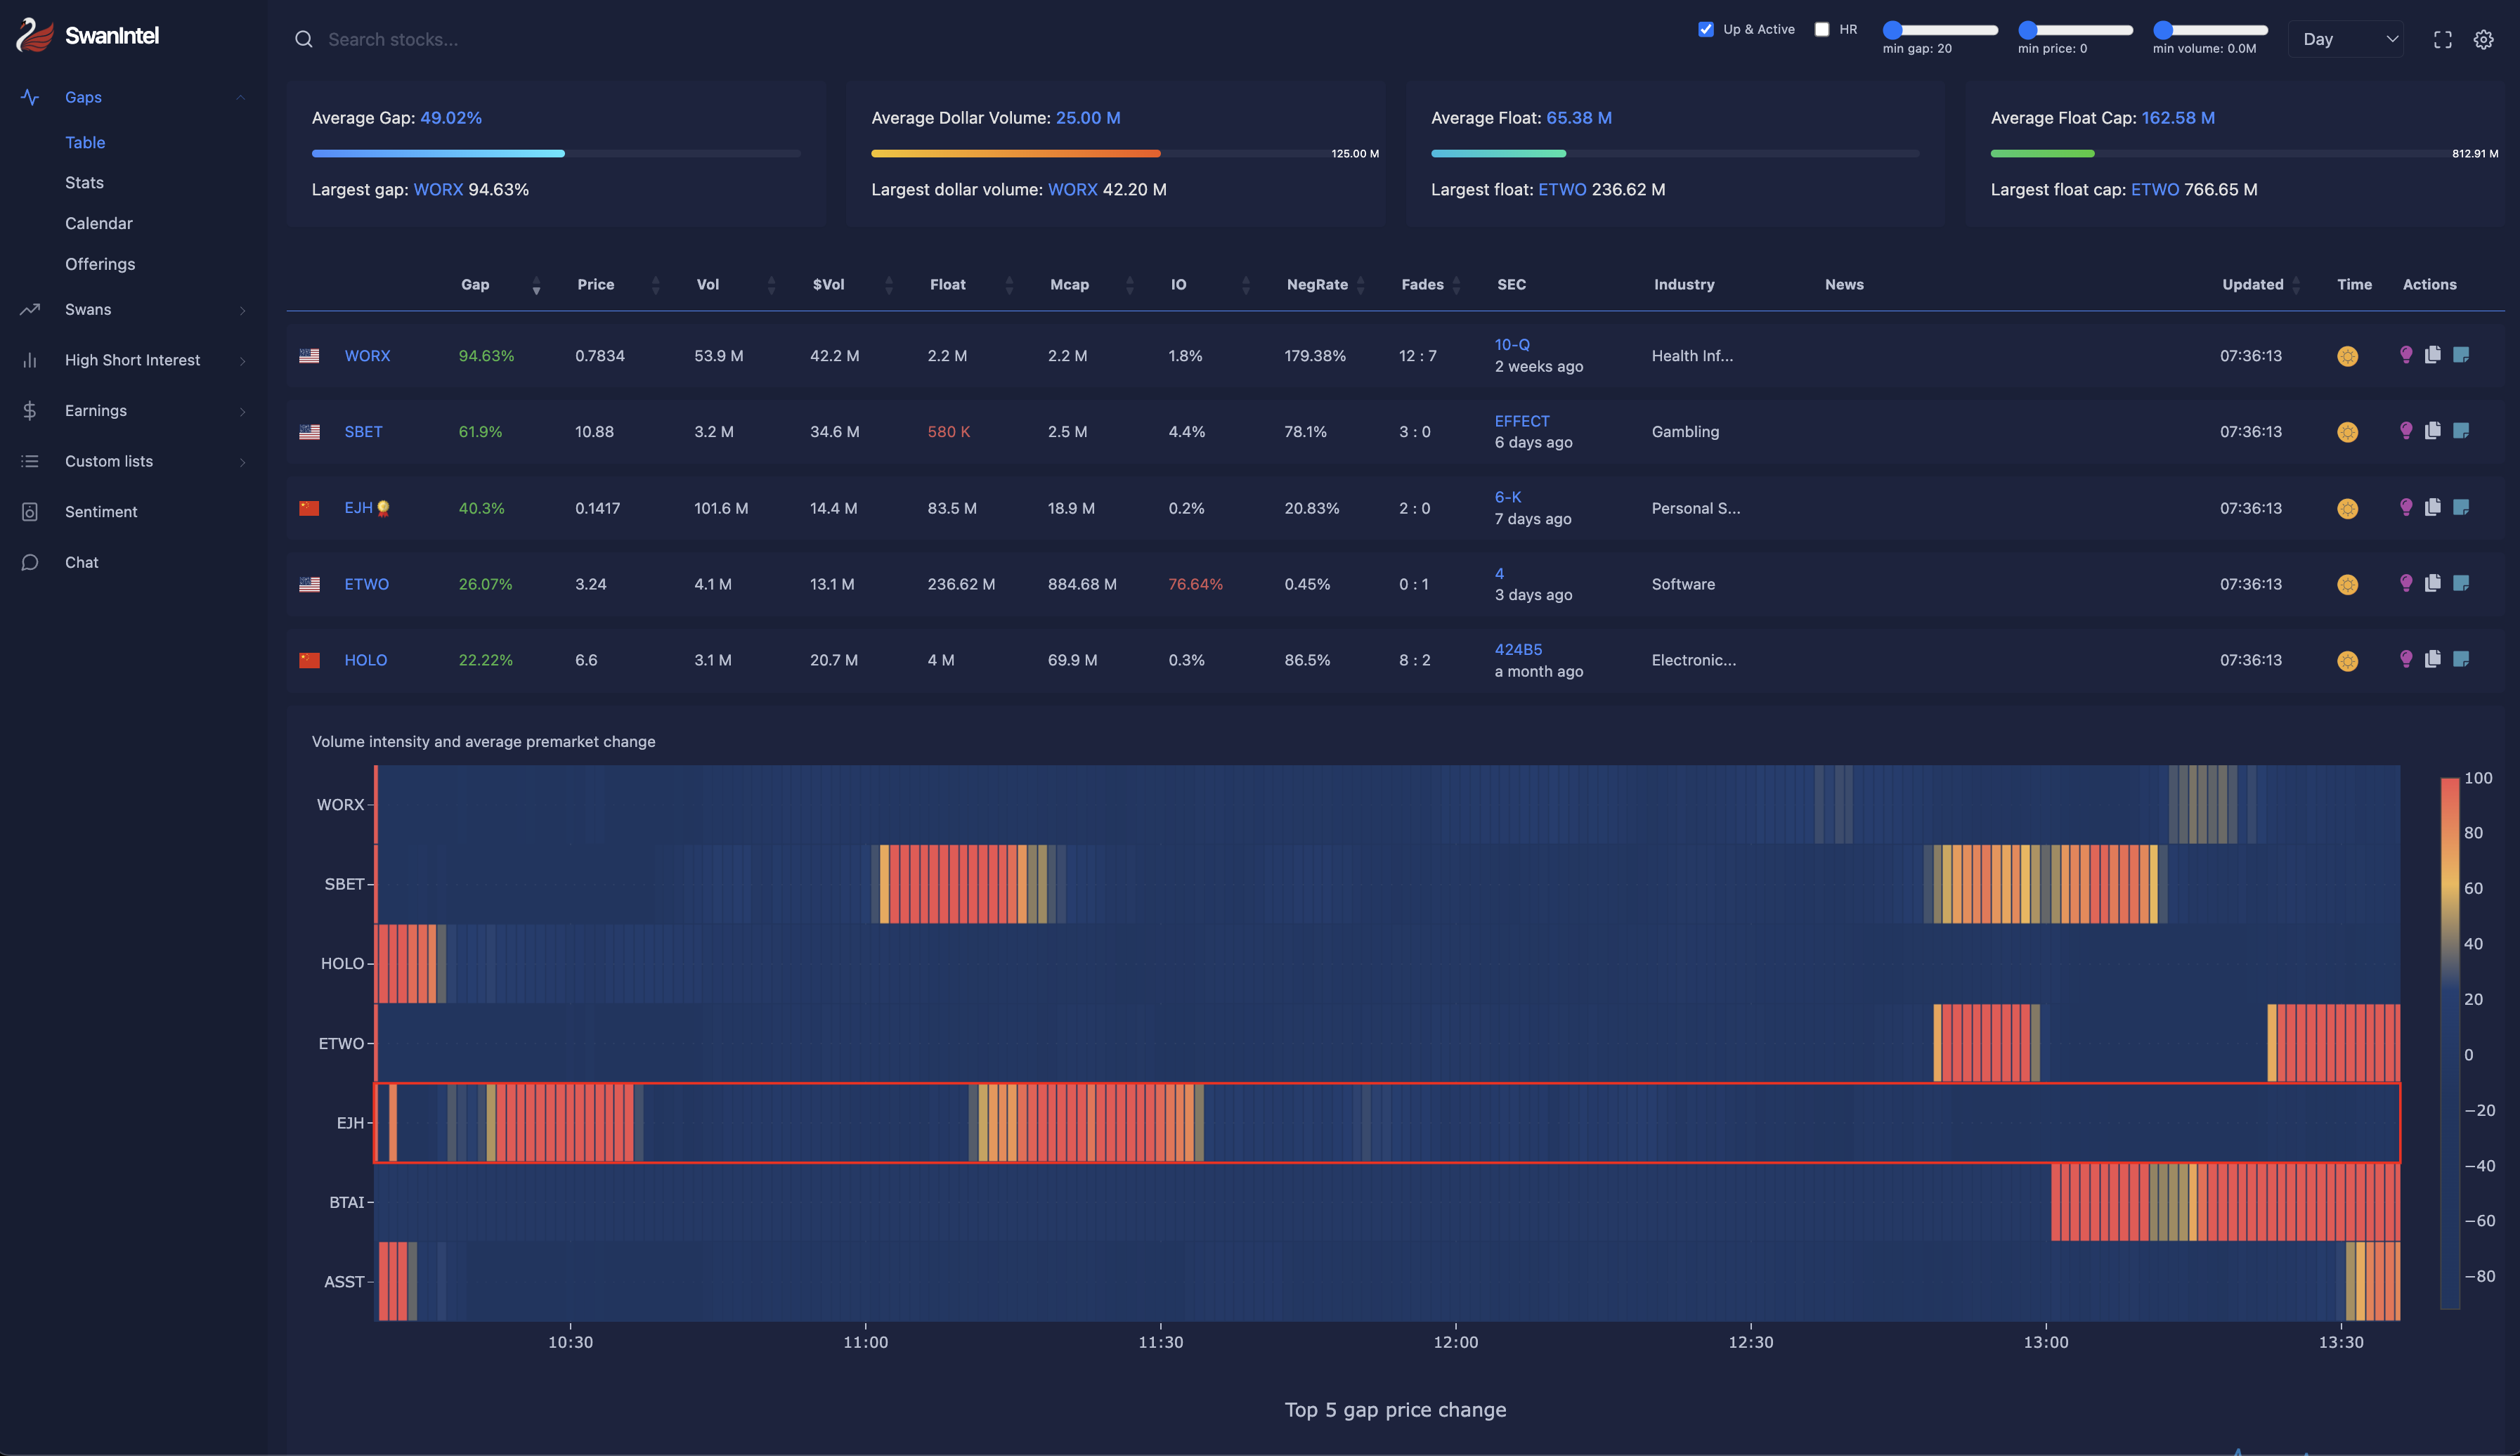This screenshot has width=2520, height=1456.
Task: Open the sticky note icon for ETWO
Action: [x=2461, y=583]
